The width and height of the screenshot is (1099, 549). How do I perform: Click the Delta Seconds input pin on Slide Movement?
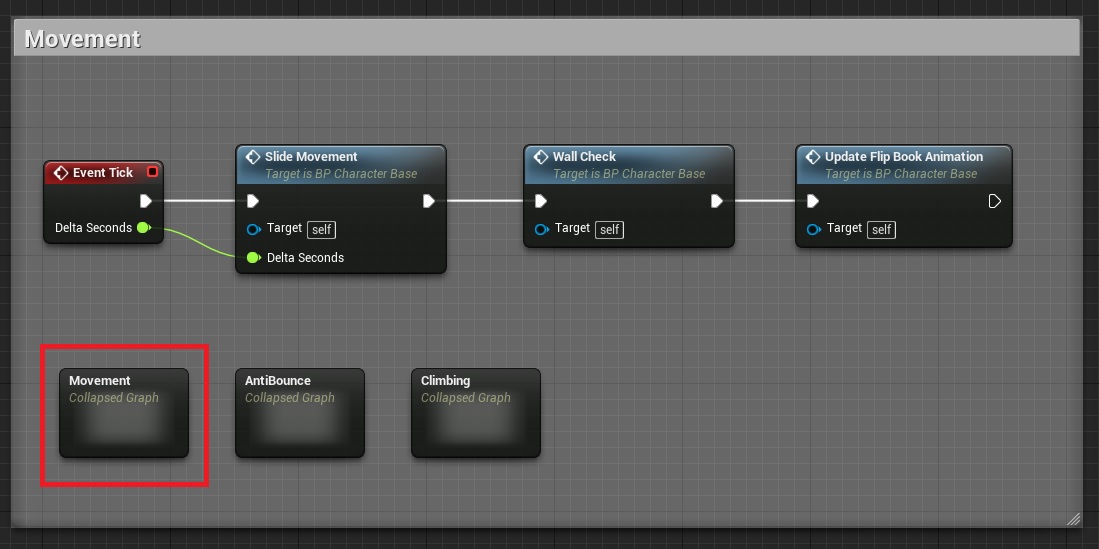[x=254, y=258]
